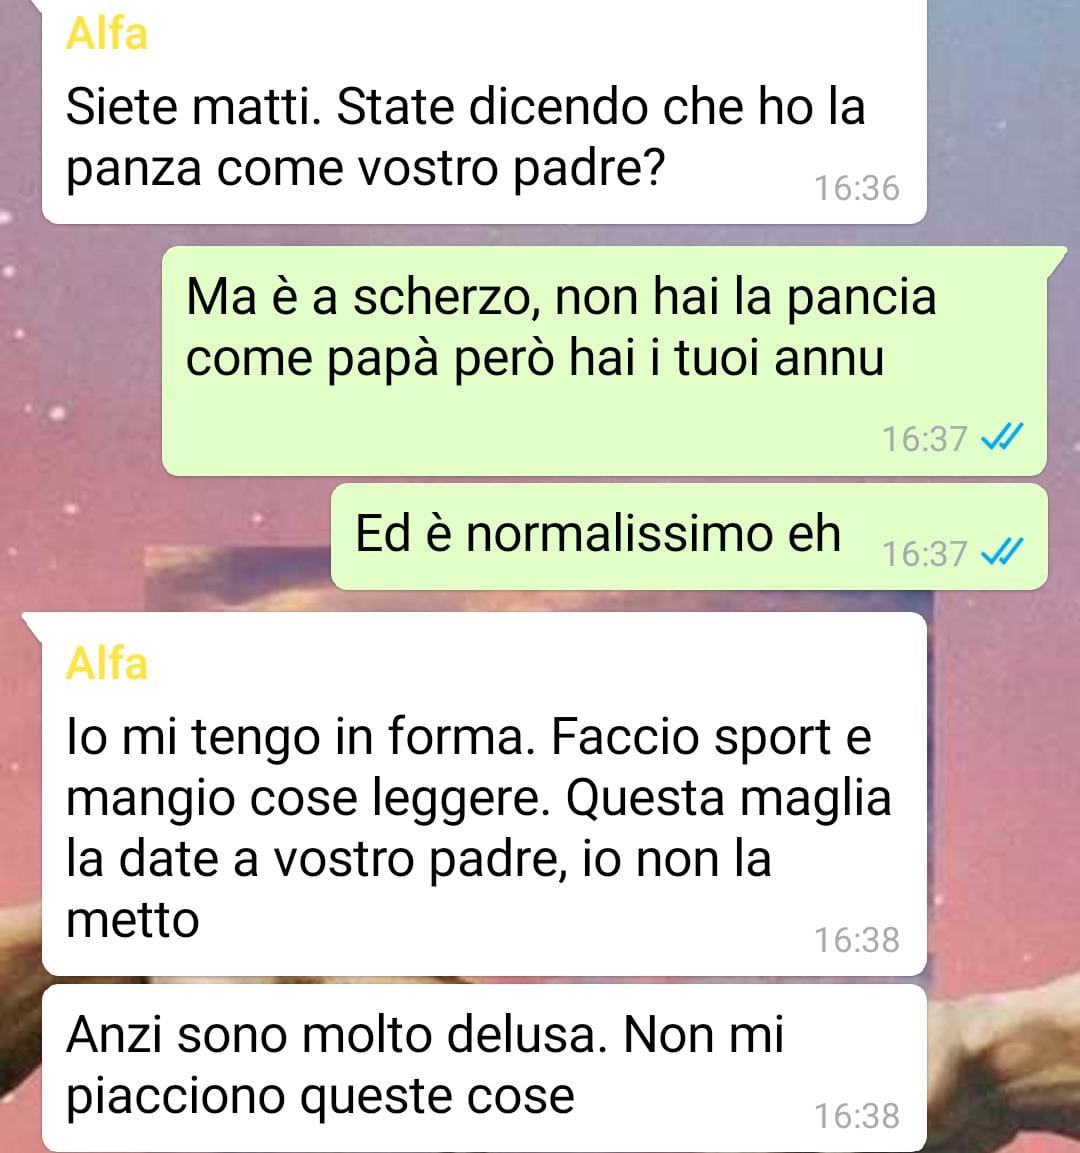
Task: Tap the Alfa name above "Io mi tengo in forma"
Action: 107,663
